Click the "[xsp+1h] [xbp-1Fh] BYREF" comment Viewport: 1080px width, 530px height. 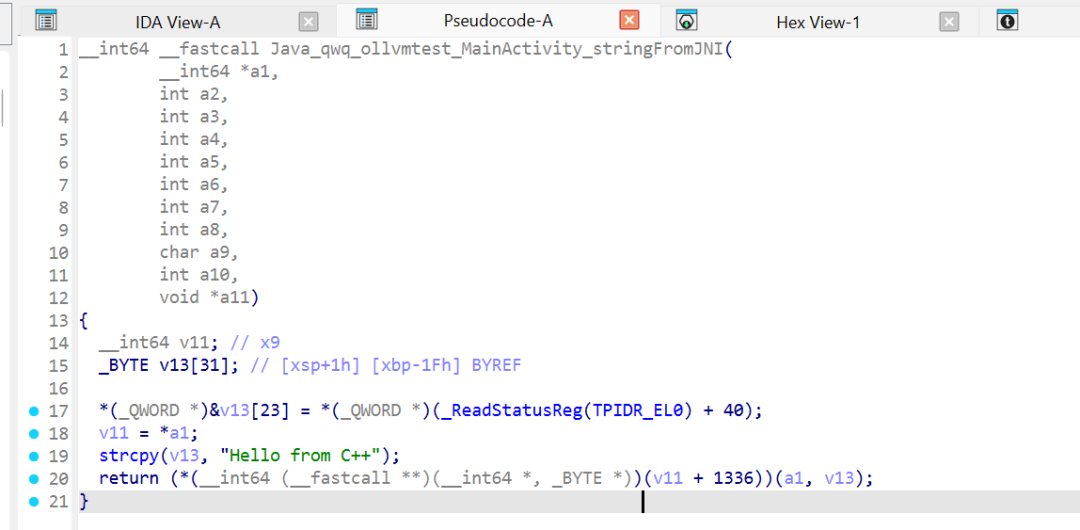click(402, 365)
